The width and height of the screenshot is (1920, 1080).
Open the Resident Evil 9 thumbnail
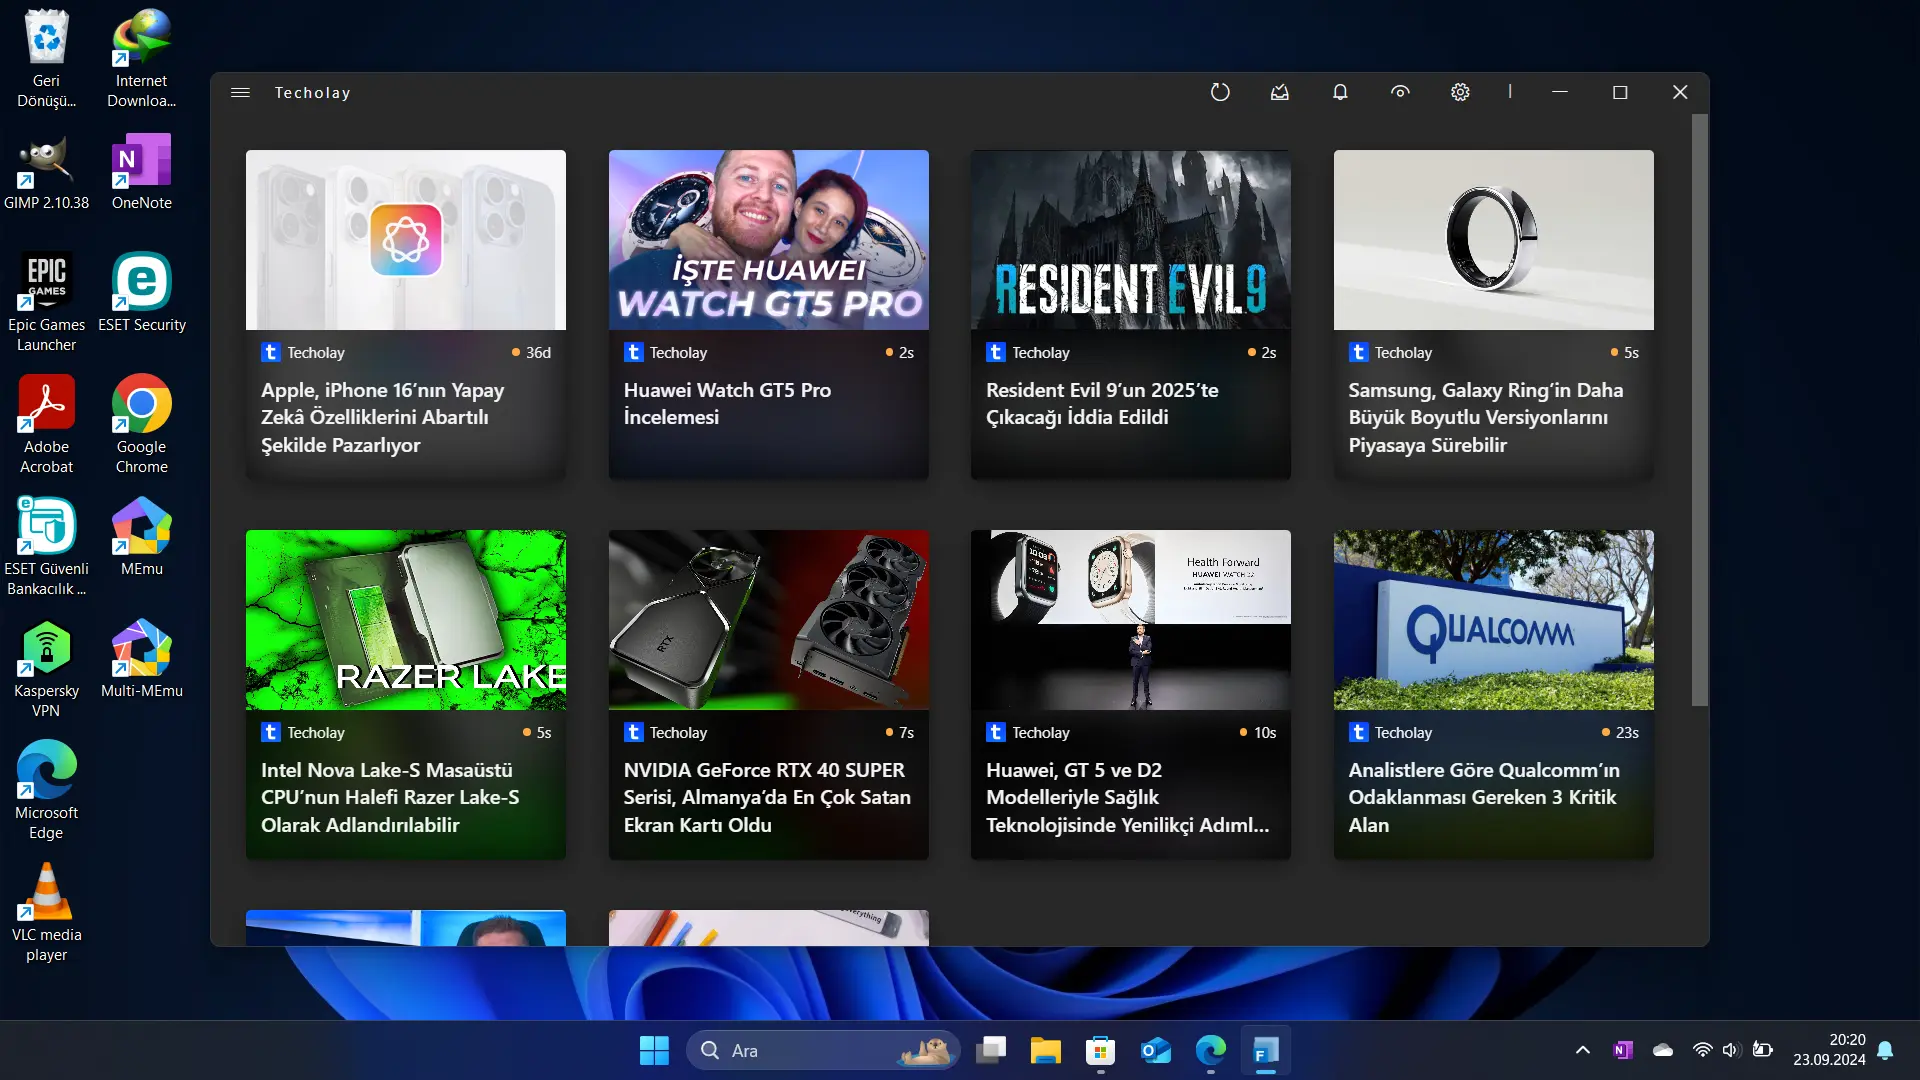pyautogui.click(x=1131, y=240)
